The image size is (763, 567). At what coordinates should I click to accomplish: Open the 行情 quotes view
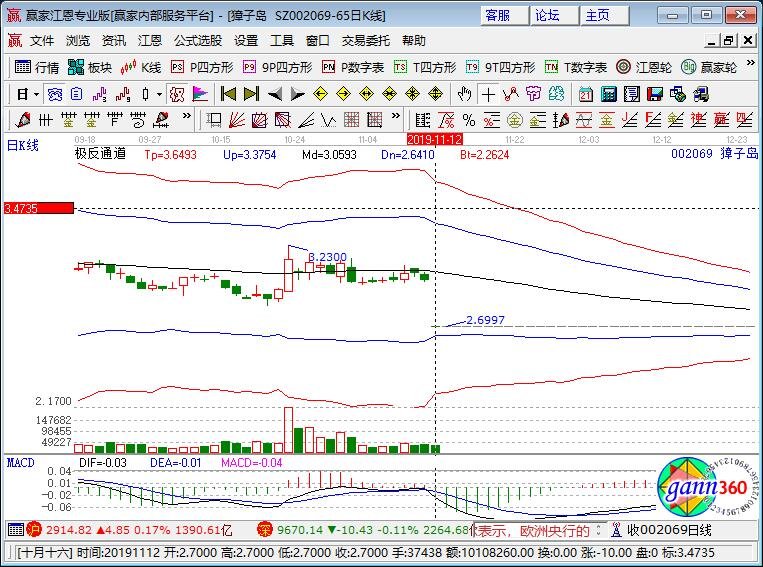[36, 67]
